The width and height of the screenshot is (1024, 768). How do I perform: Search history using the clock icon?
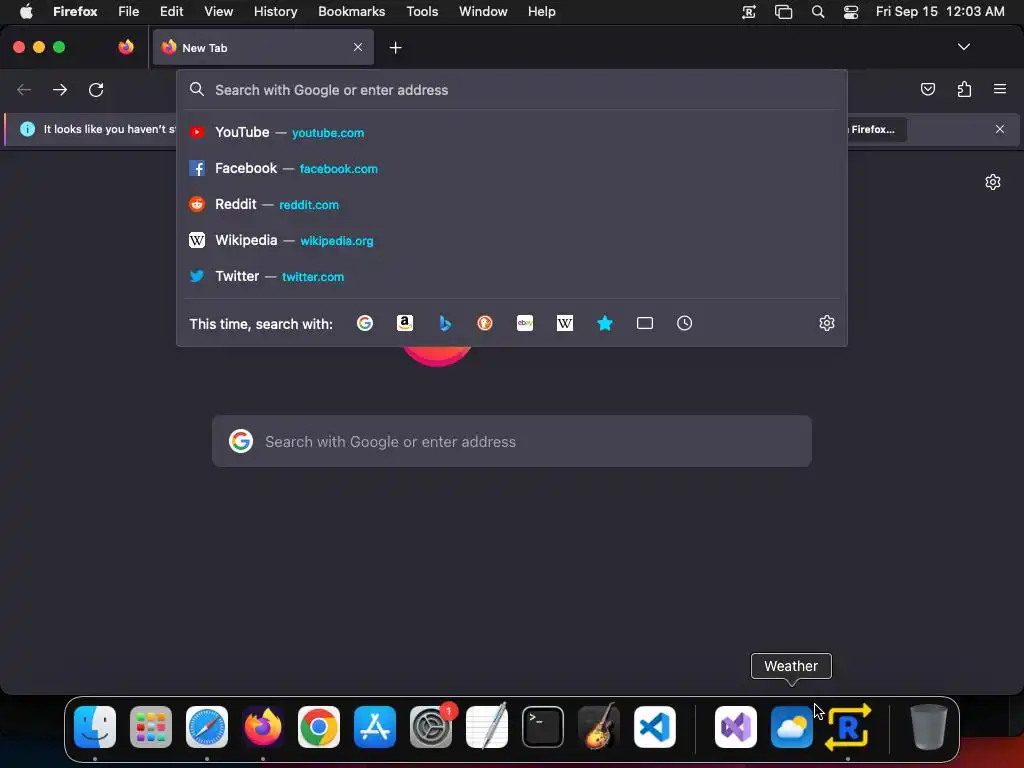pos(684,323)
